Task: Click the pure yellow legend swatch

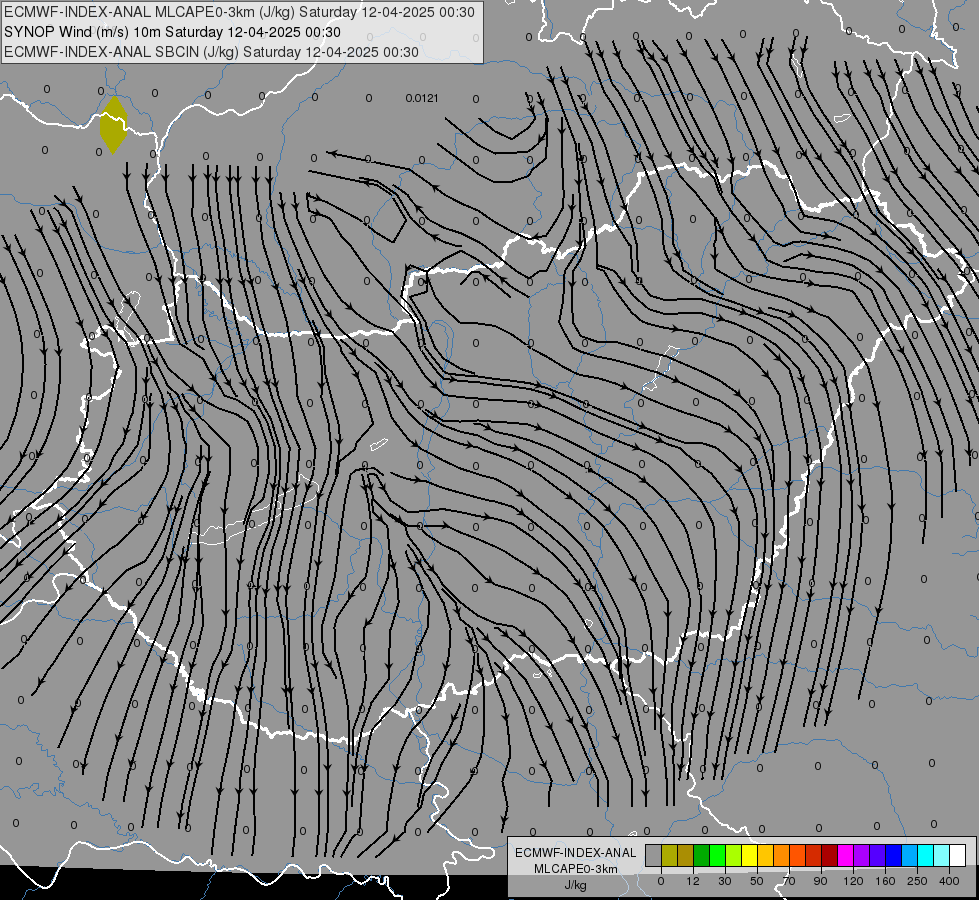Action: pos(750,855)
